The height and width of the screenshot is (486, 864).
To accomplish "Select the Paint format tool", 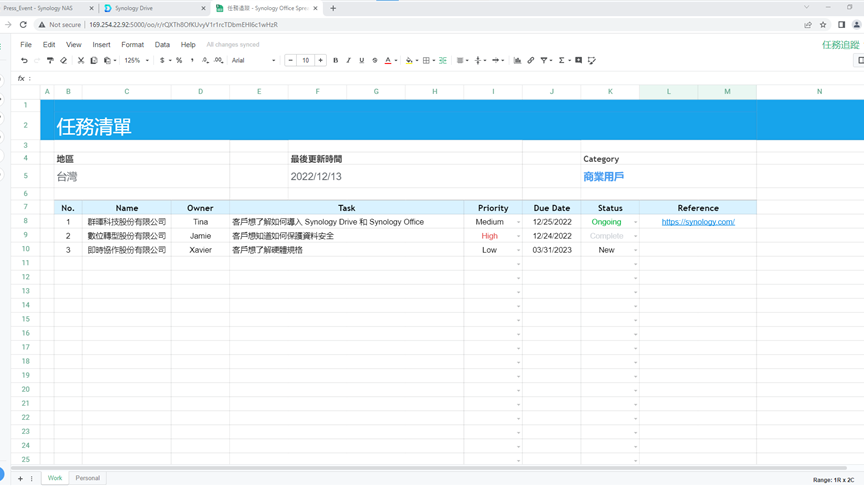I will point(50,61).
